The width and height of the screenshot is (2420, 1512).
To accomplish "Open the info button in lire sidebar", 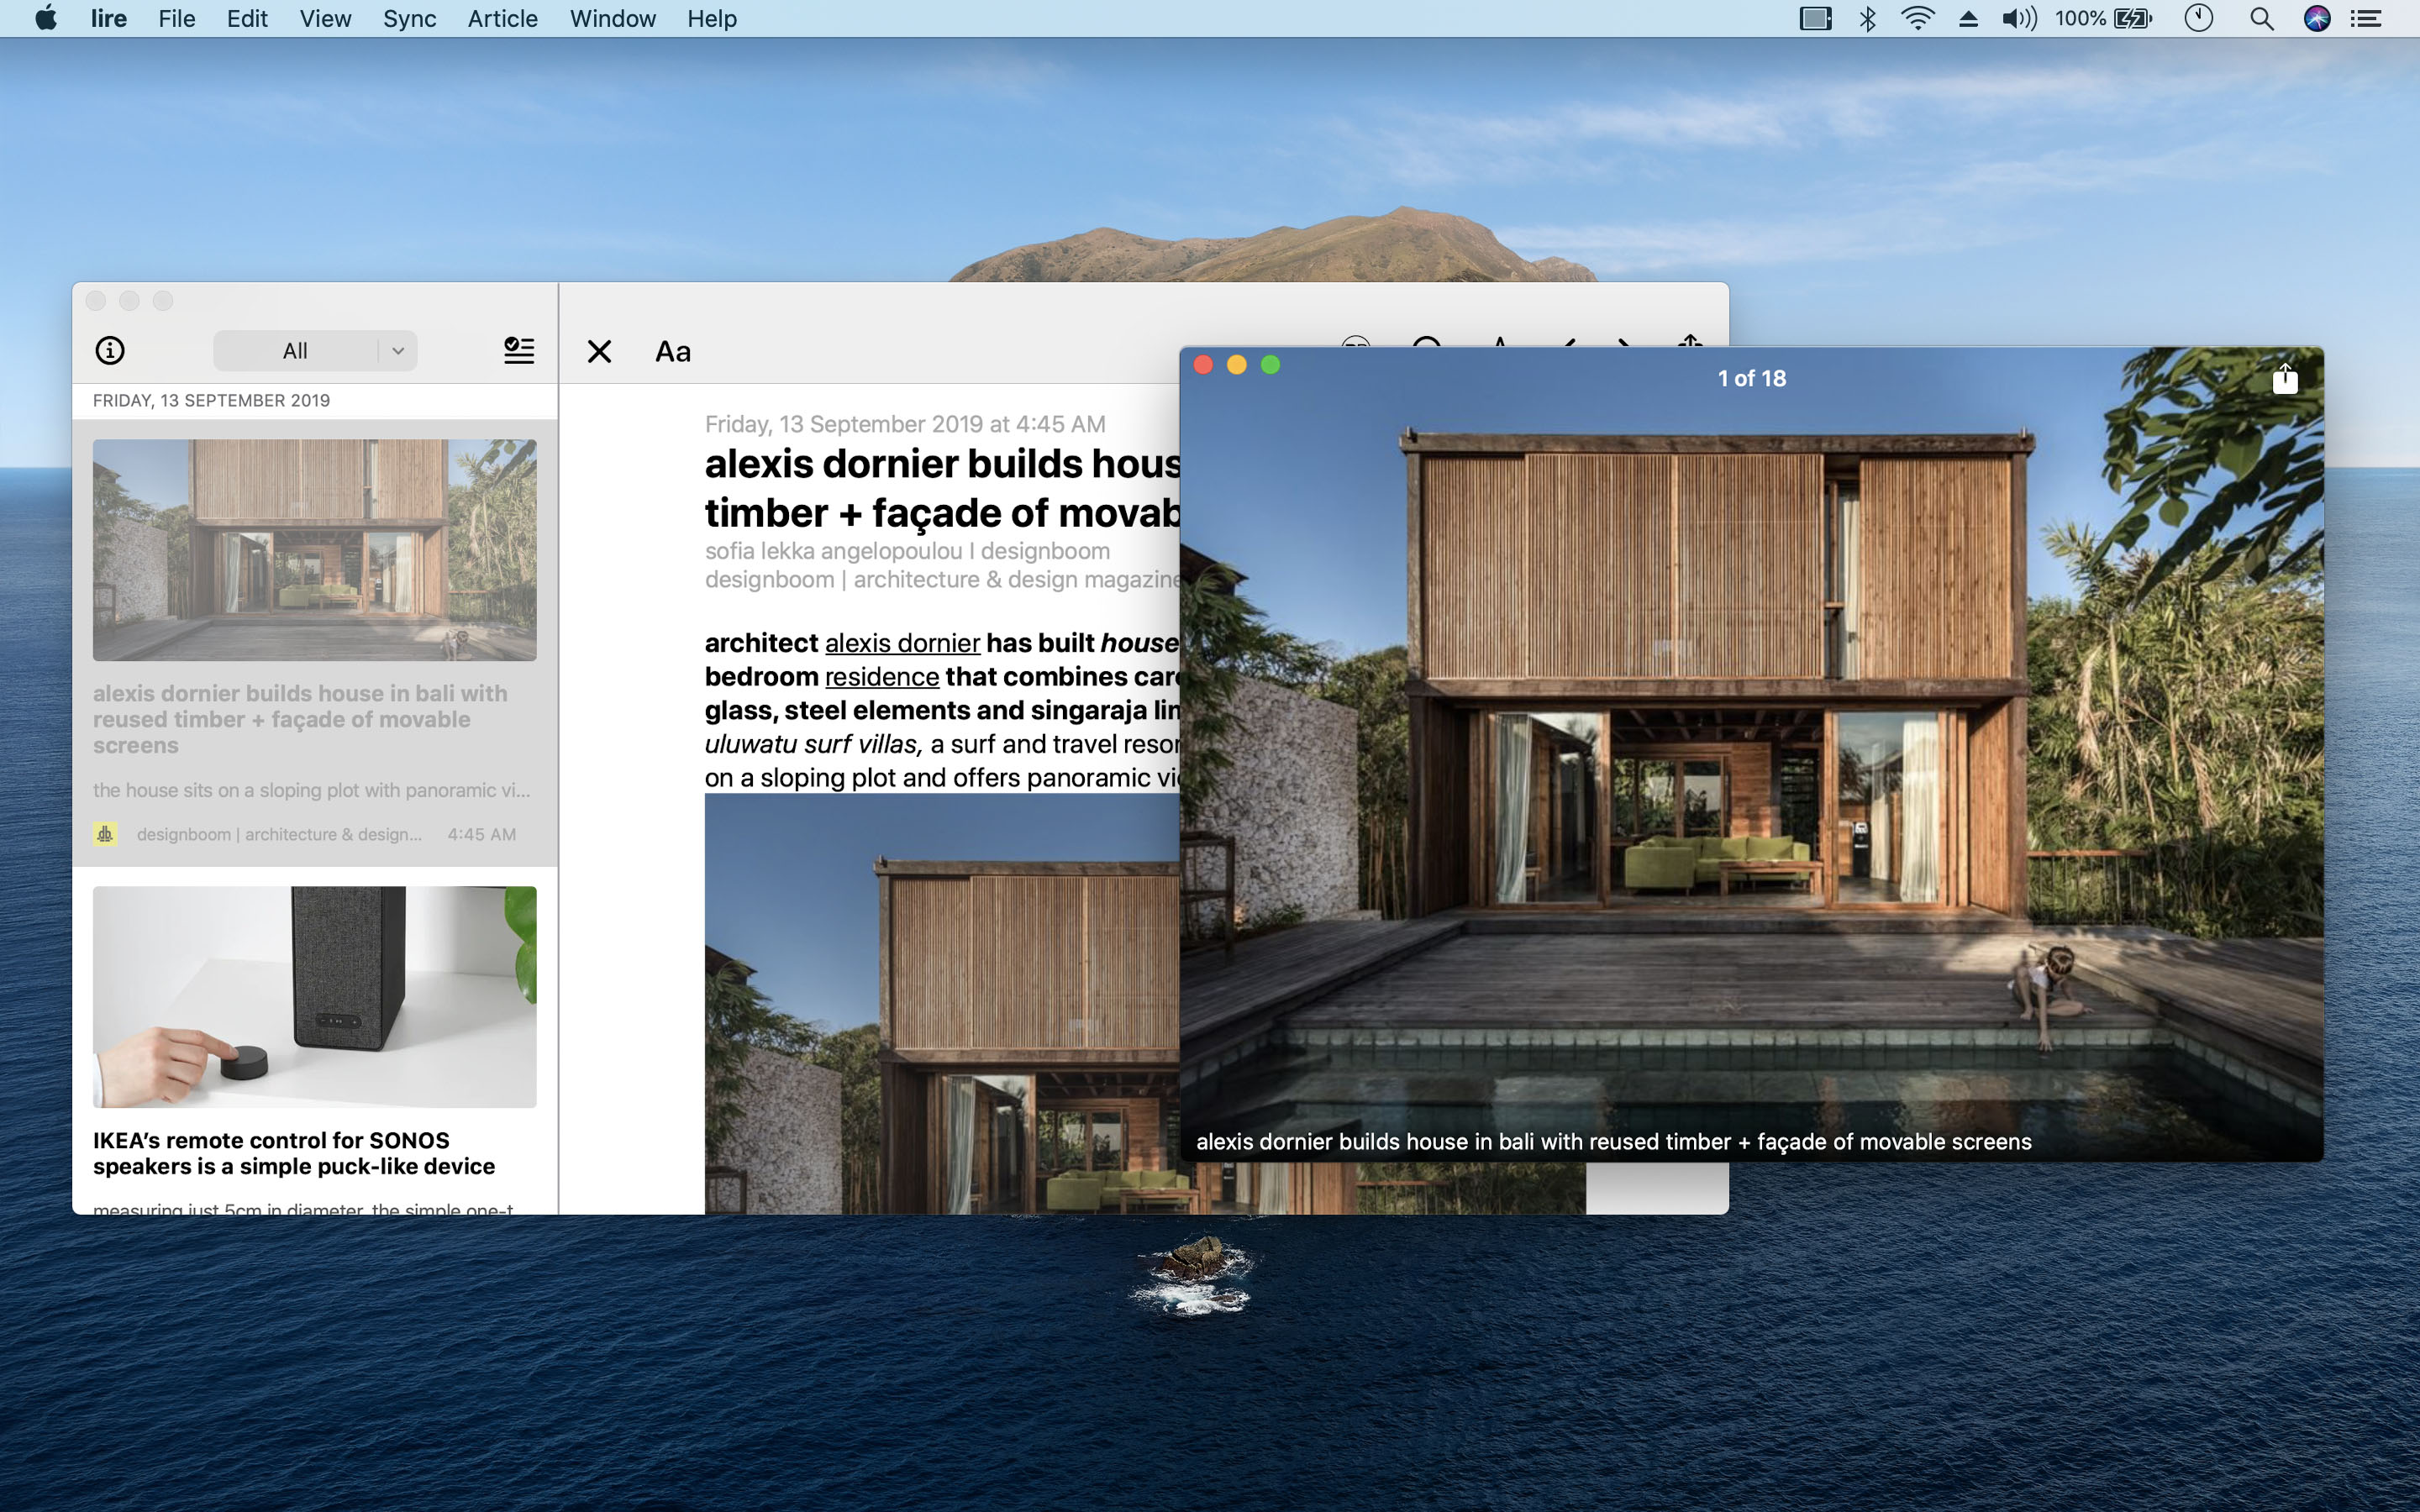I will pyautogui.click(x=110, y=351).
